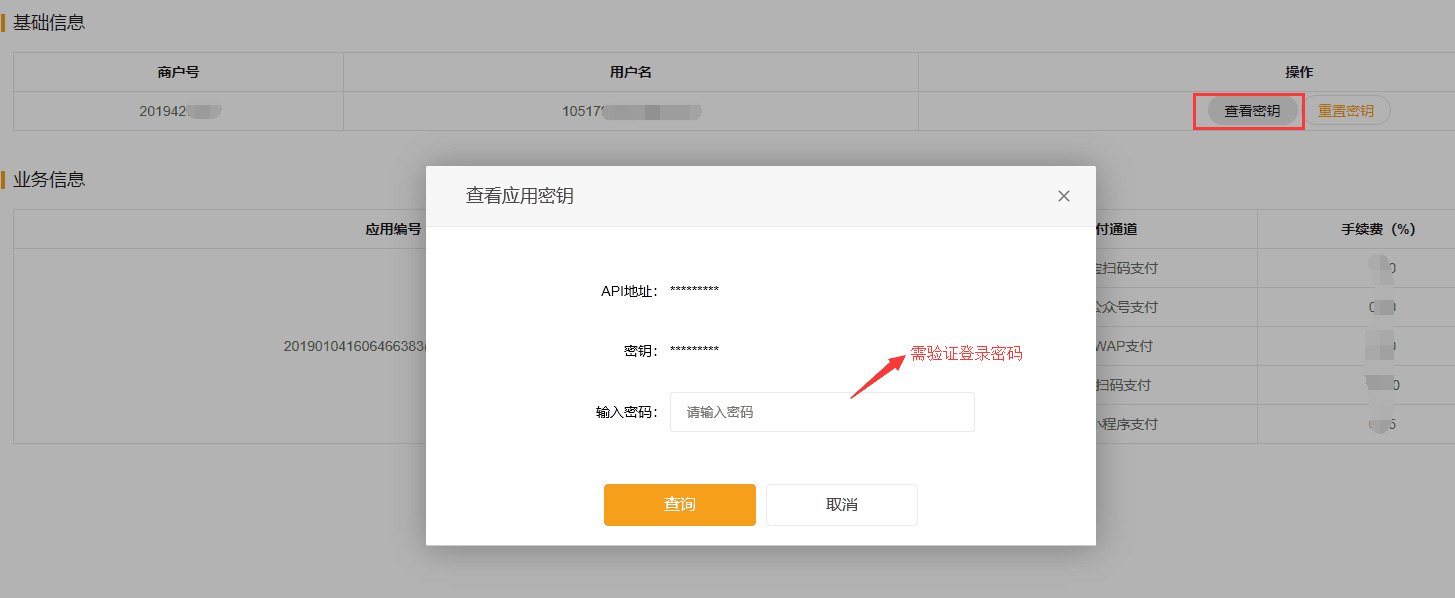Image resolution: width=1455 pixels, height=598 pixels.
Task: Click the 查看密钥 button
Action: coord(1252,111)
